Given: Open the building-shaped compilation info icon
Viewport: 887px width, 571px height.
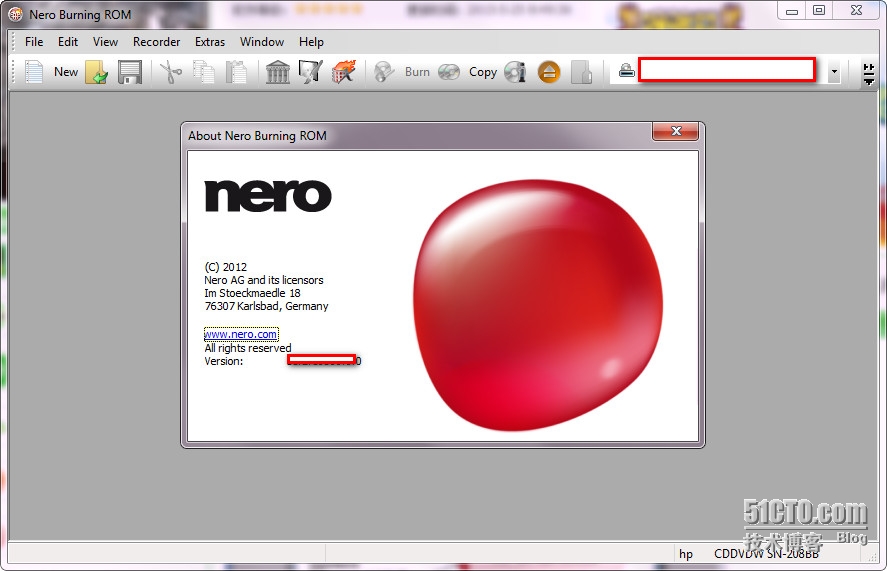Looking at the screenshot, I should (277, 72).
